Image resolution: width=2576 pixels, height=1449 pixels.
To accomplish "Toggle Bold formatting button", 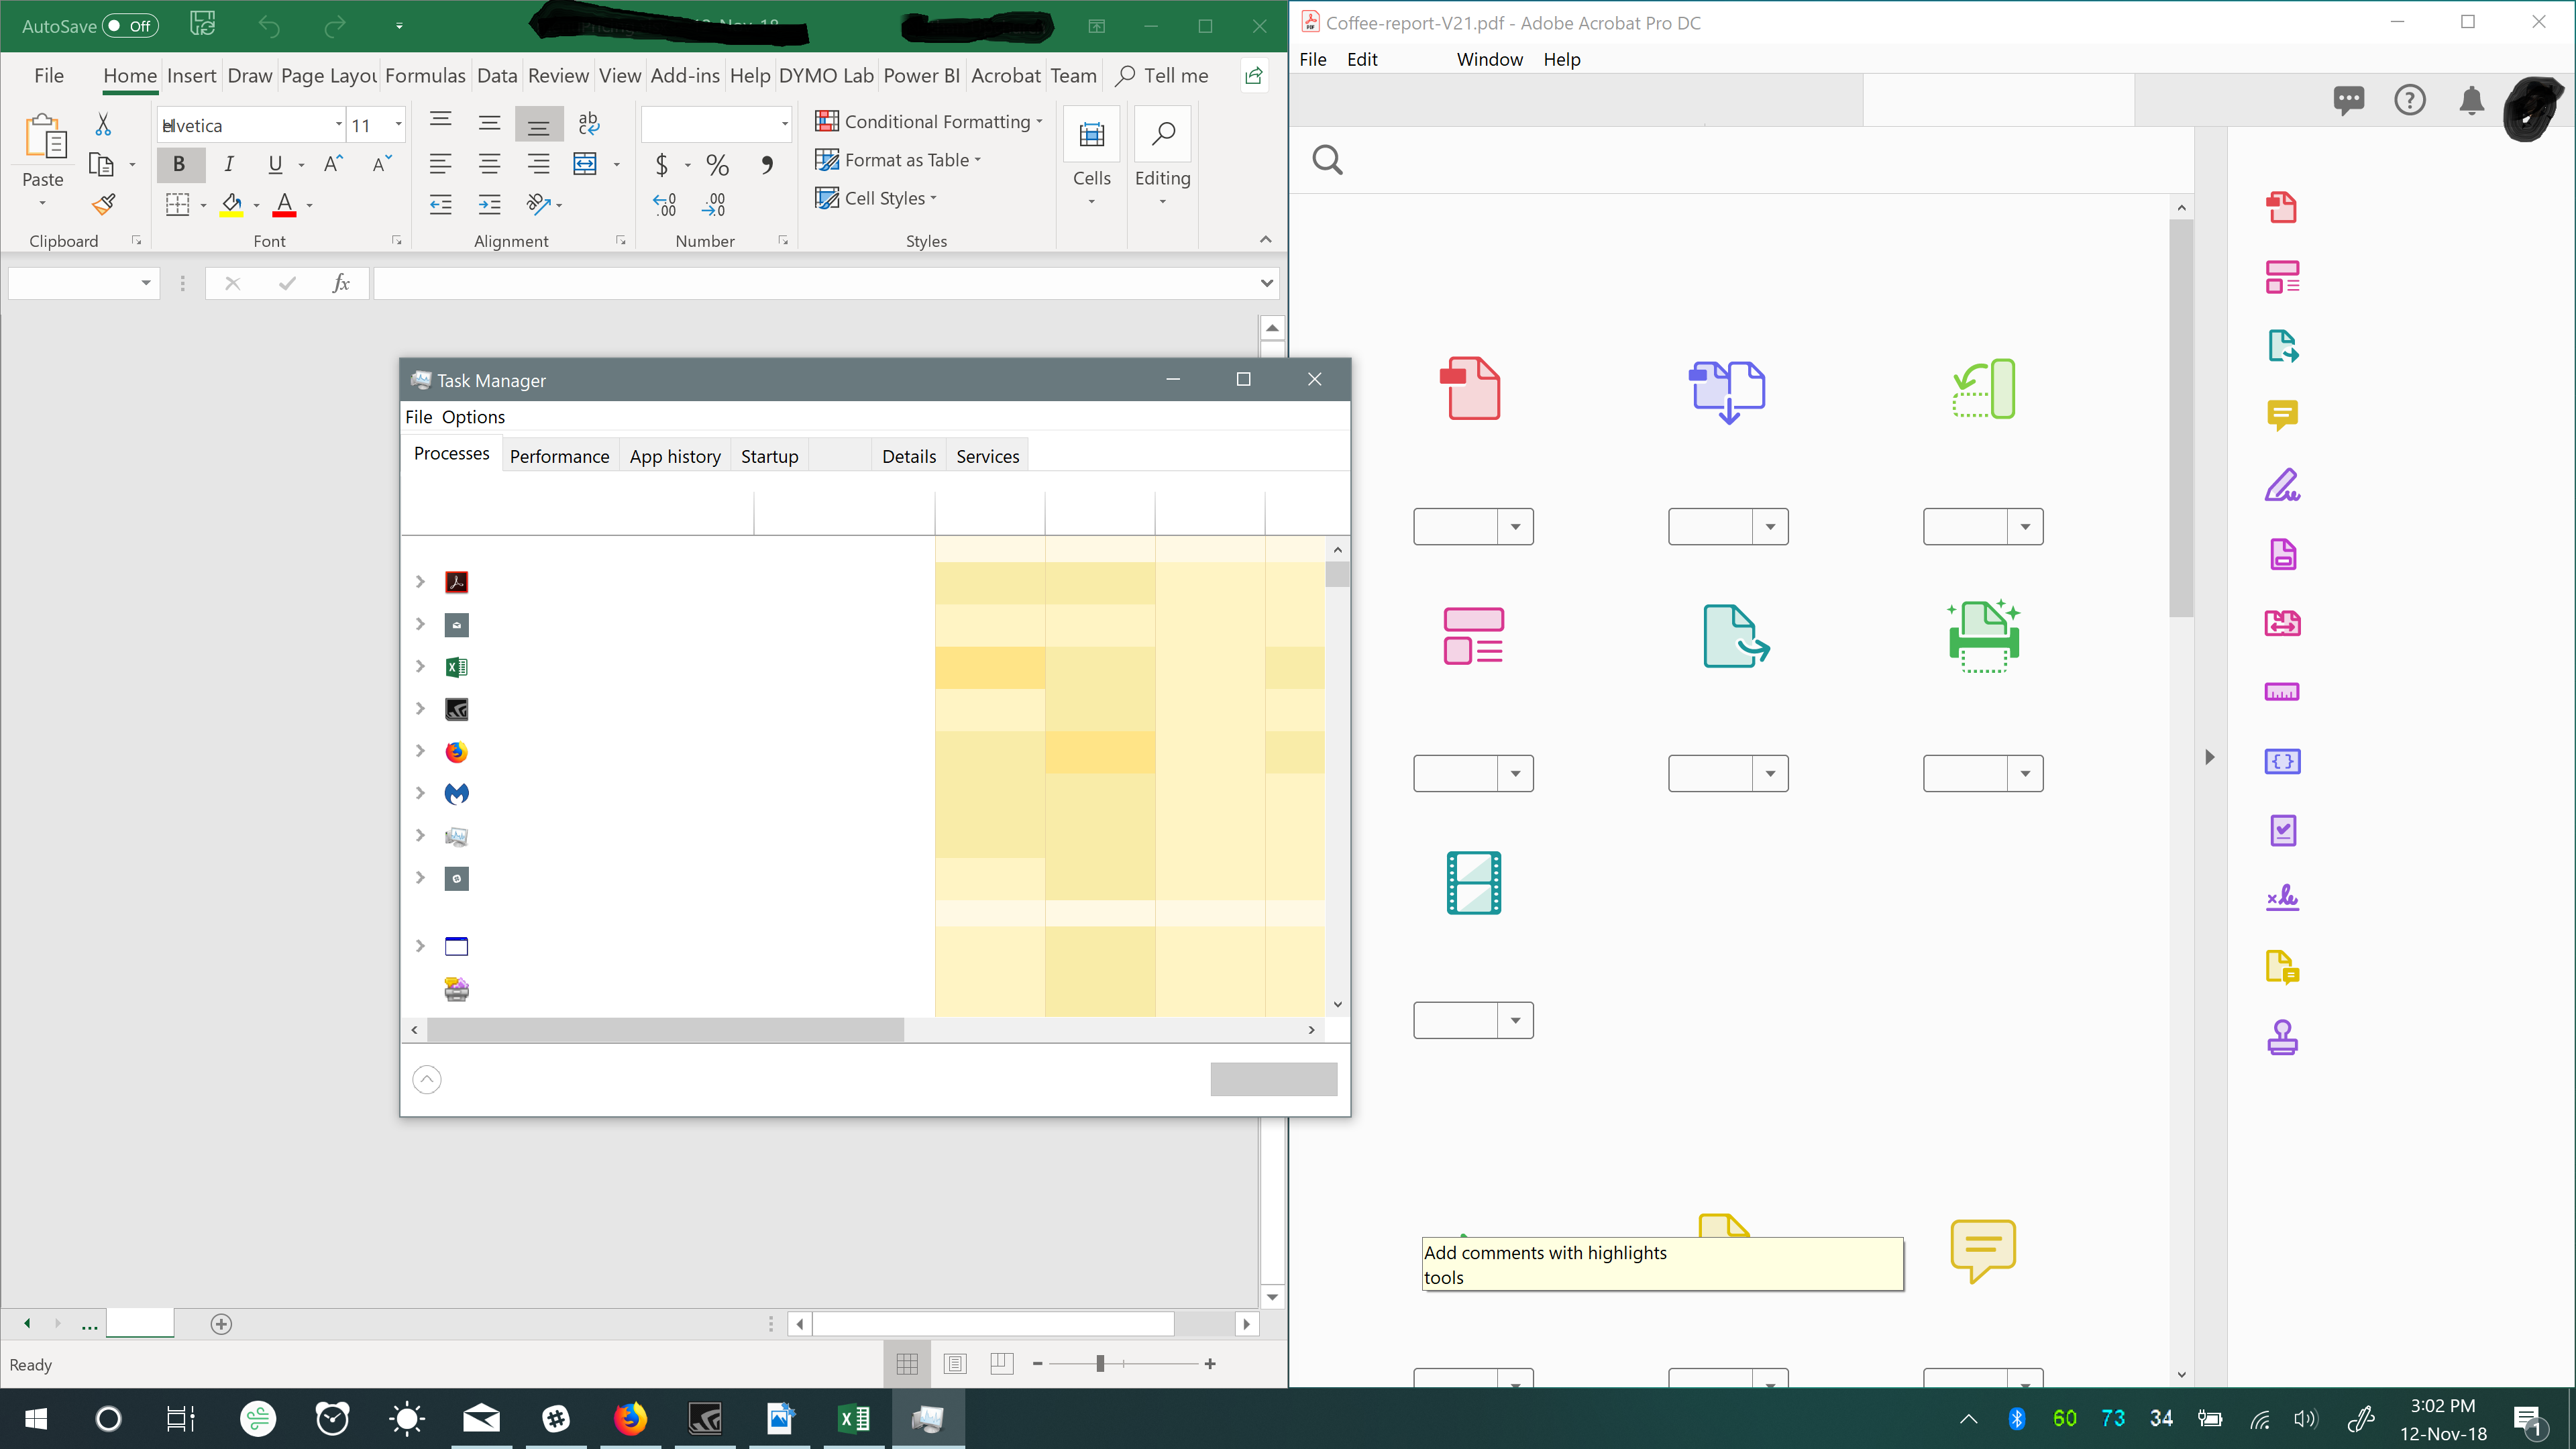I will [179, 164].
